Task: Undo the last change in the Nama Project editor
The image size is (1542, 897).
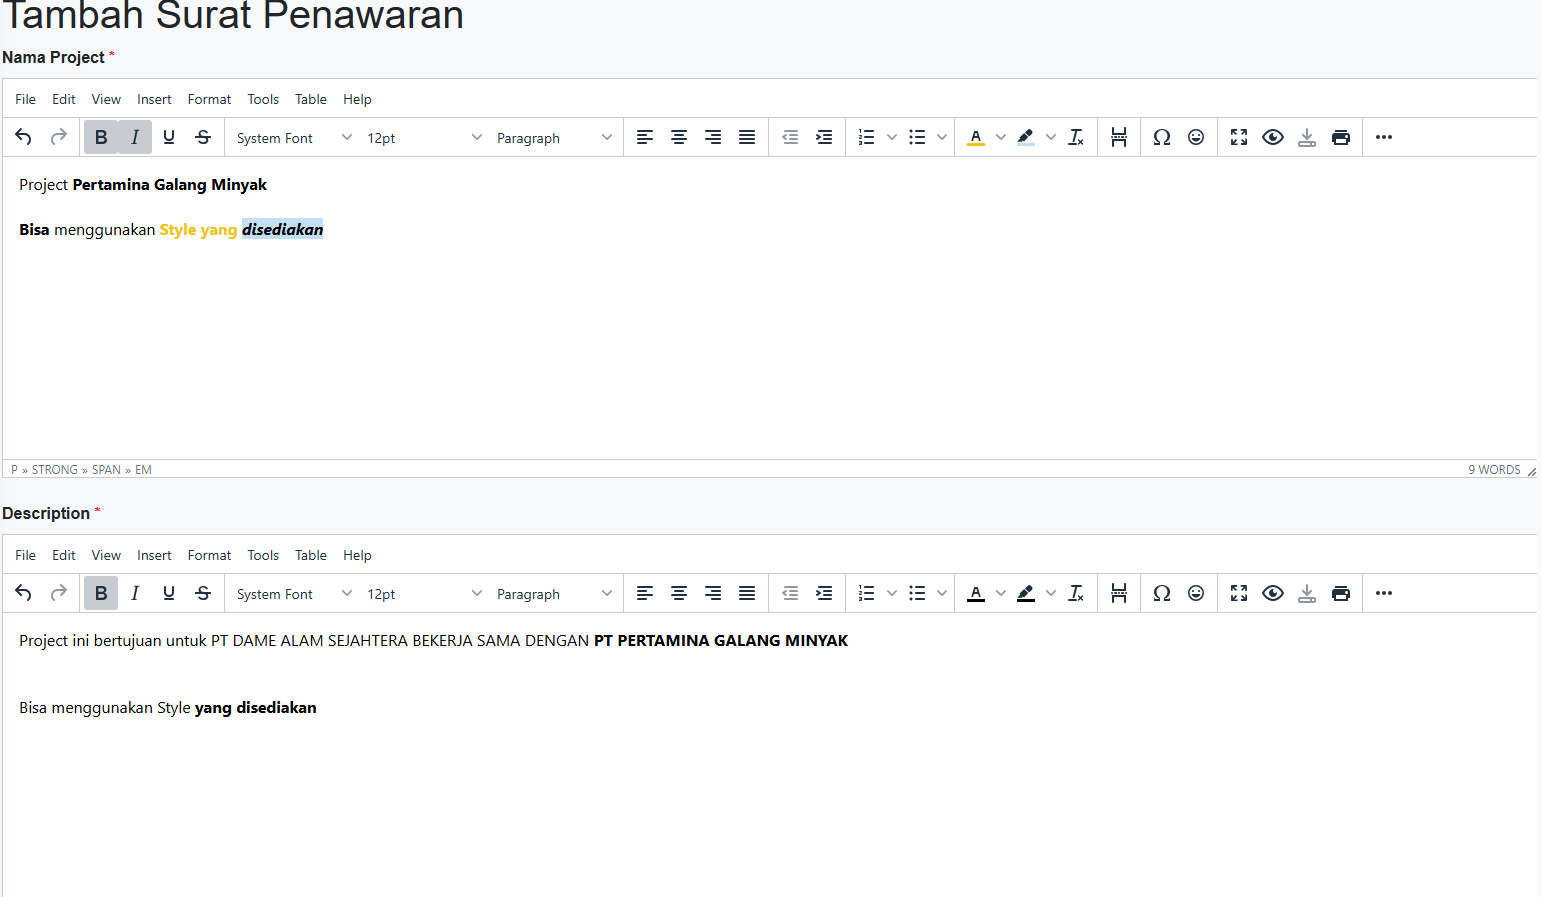Action: [23, 137]
